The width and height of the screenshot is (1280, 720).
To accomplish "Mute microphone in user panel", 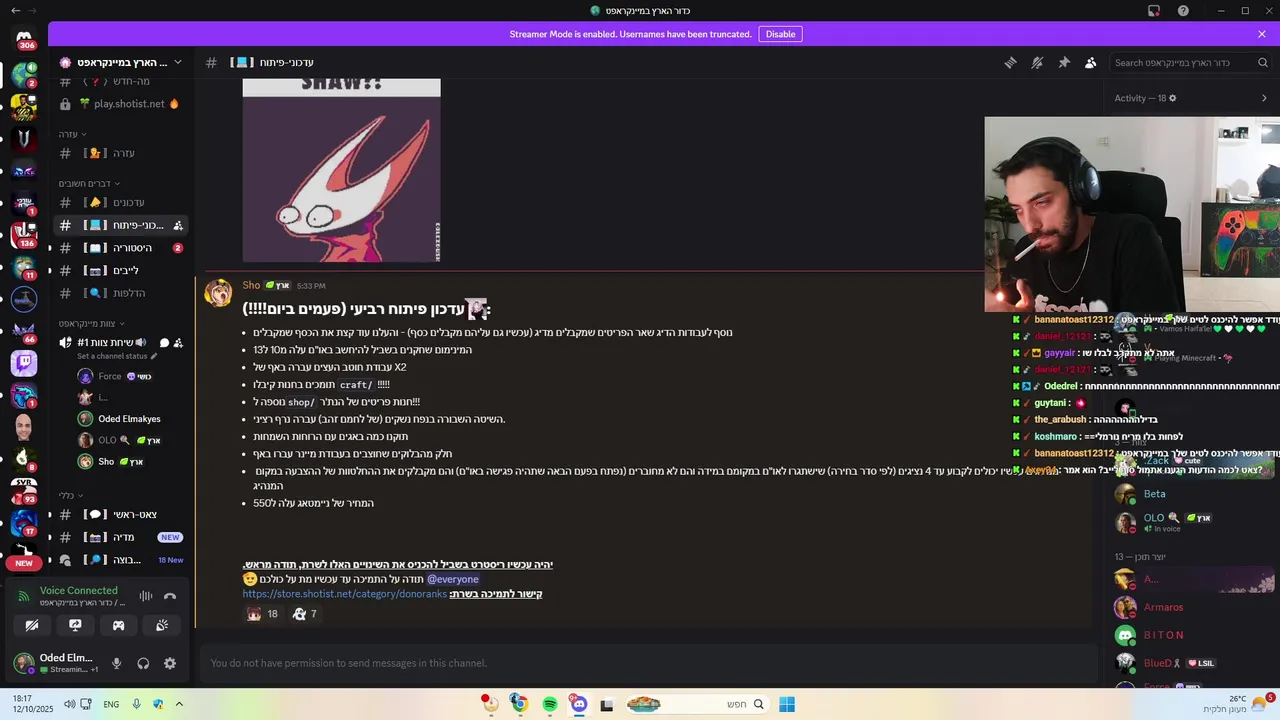I will (x=116, y=663).
